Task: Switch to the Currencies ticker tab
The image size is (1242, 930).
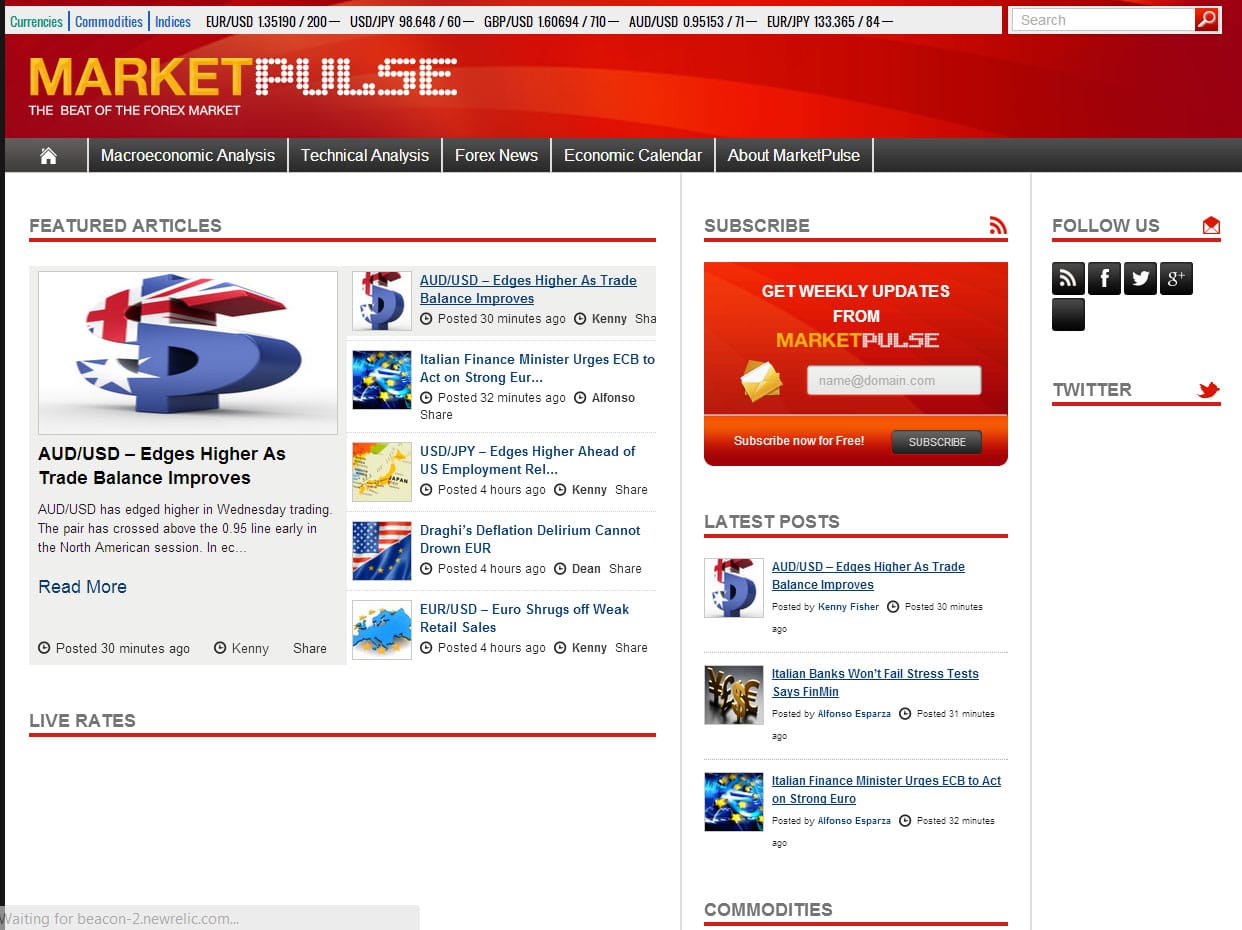Action: tap(36, 21)
